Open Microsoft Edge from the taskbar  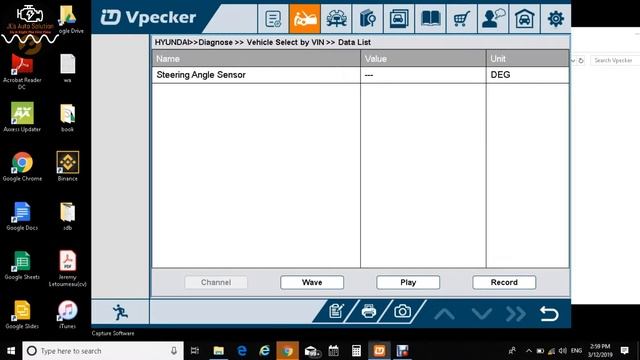[x=242, y=351]
